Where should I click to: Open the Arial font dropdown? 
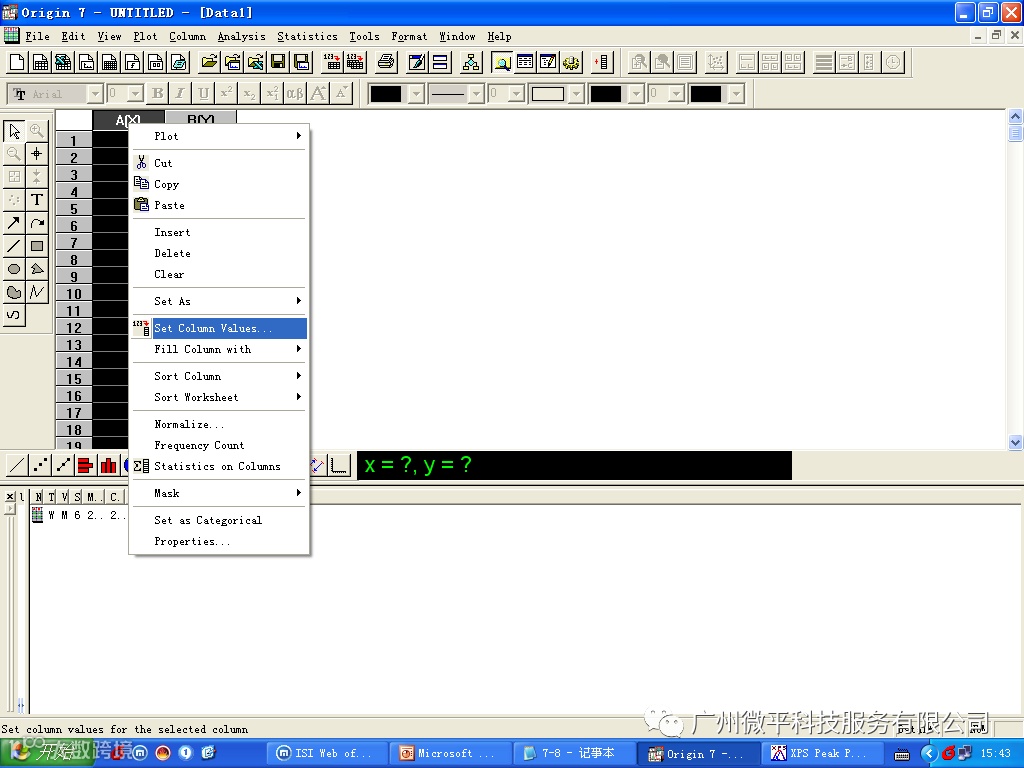[95, 94]
